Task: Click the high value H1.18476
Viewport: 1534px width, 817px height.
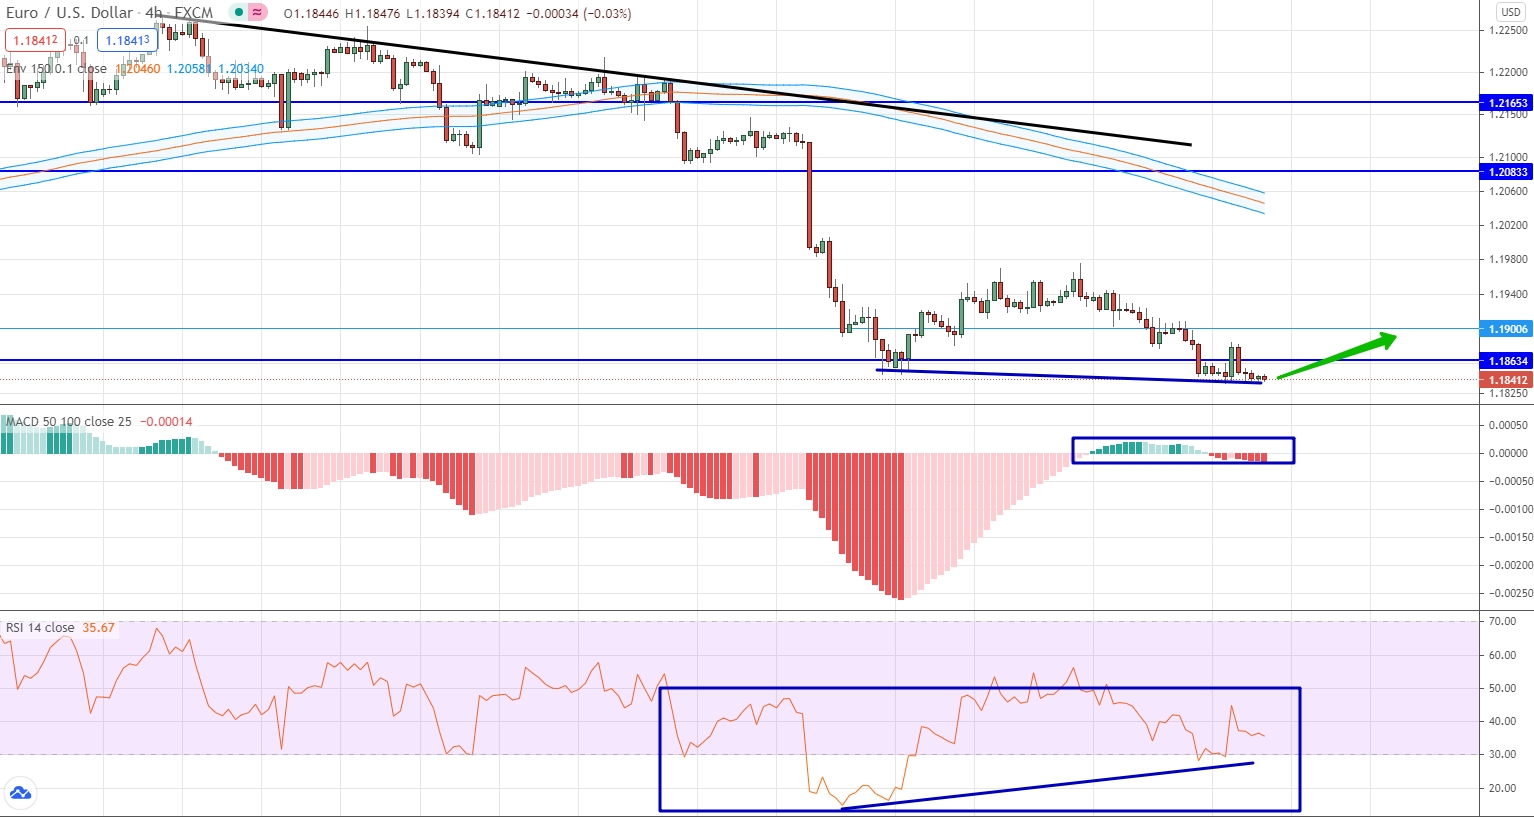Action: pos(372,14)
